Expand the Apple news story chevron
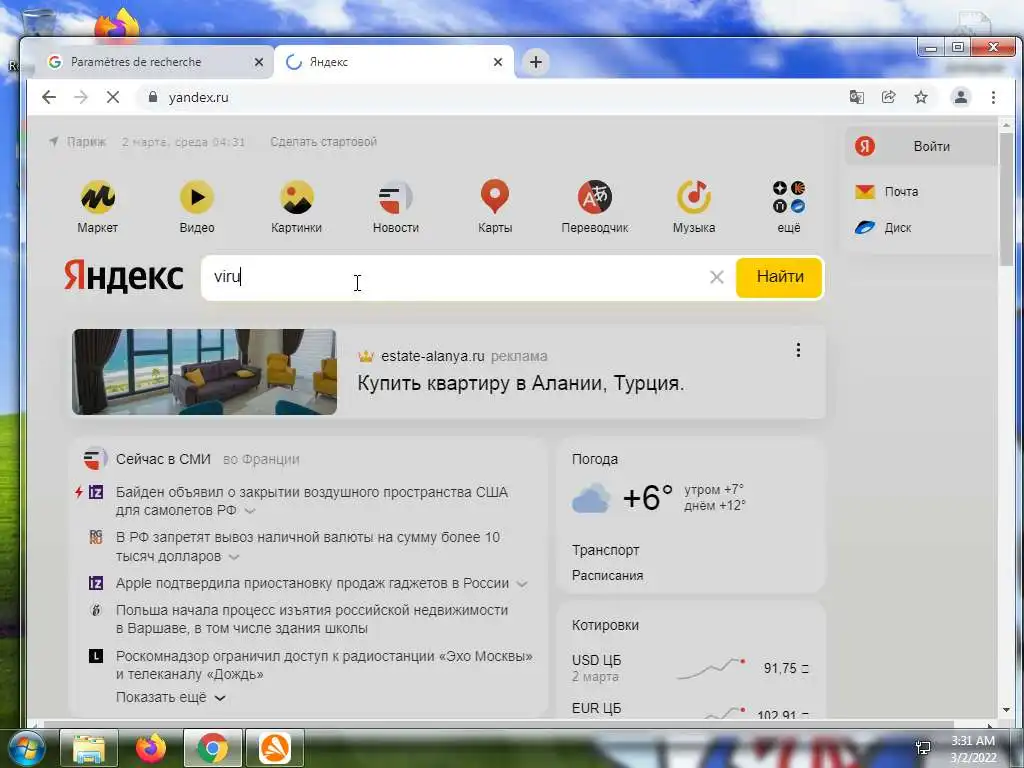Viewport: 1024px width, 768px height. 522,584
